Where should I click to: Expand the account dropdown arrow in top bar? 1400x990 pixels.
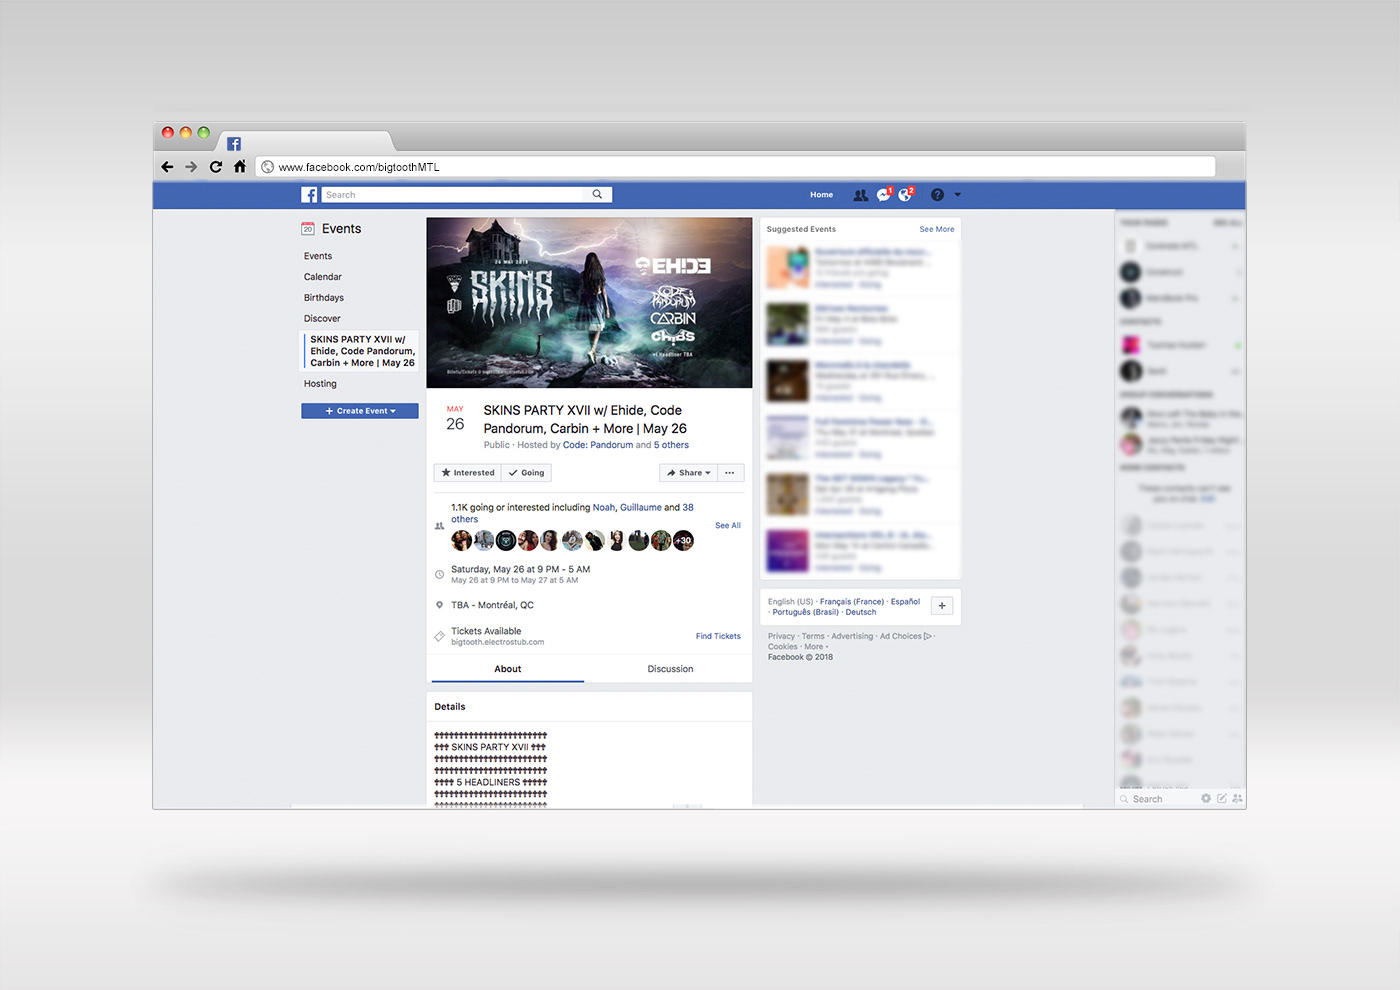click(958, 195)
